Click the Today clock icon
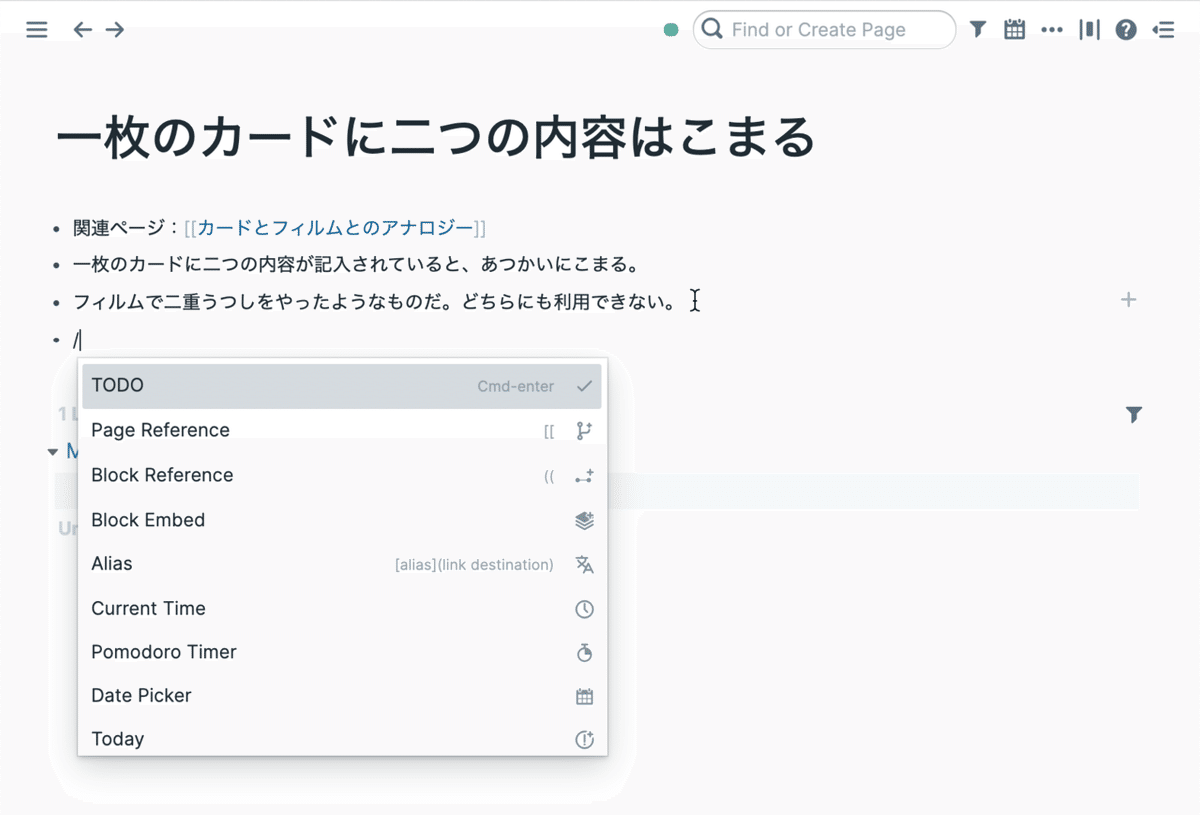Screen dimensions: 1200x815 point(585,740)
